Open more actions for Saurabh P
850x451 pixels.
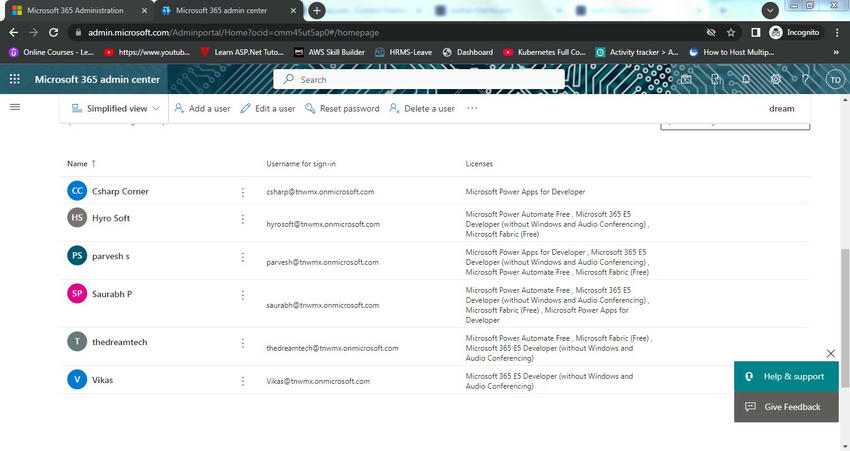pos(243,295)
